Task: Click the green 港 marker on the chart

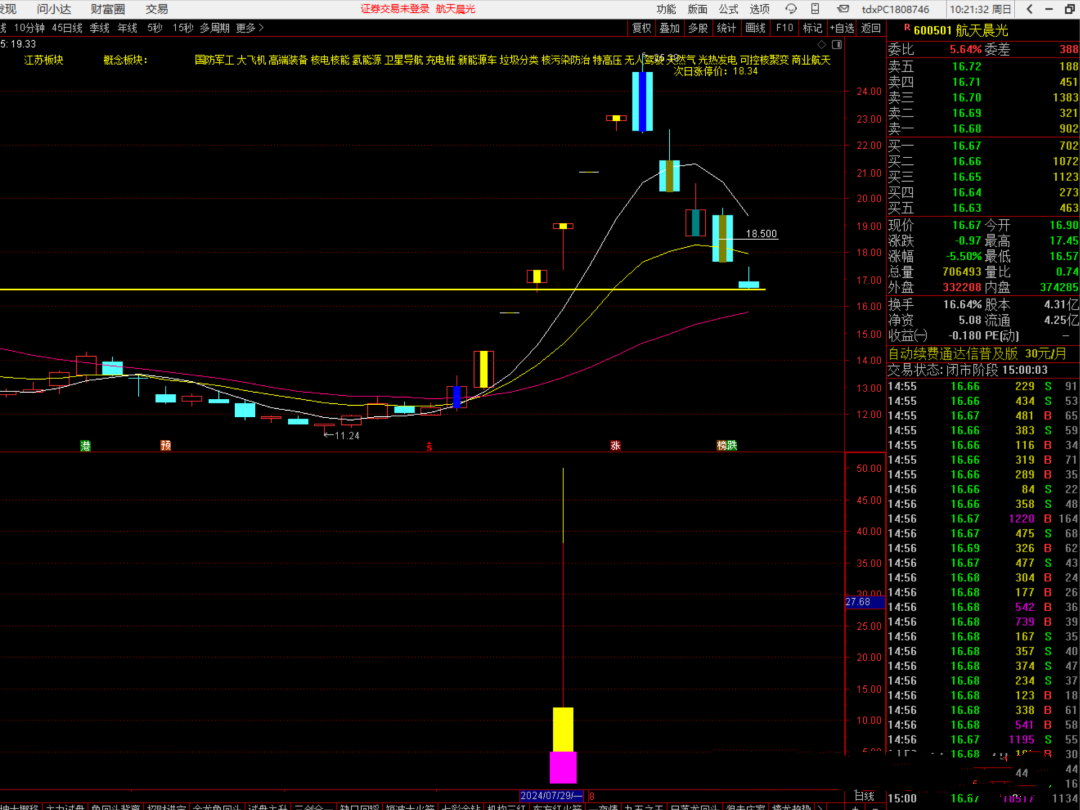Action: tap(86, 445)
